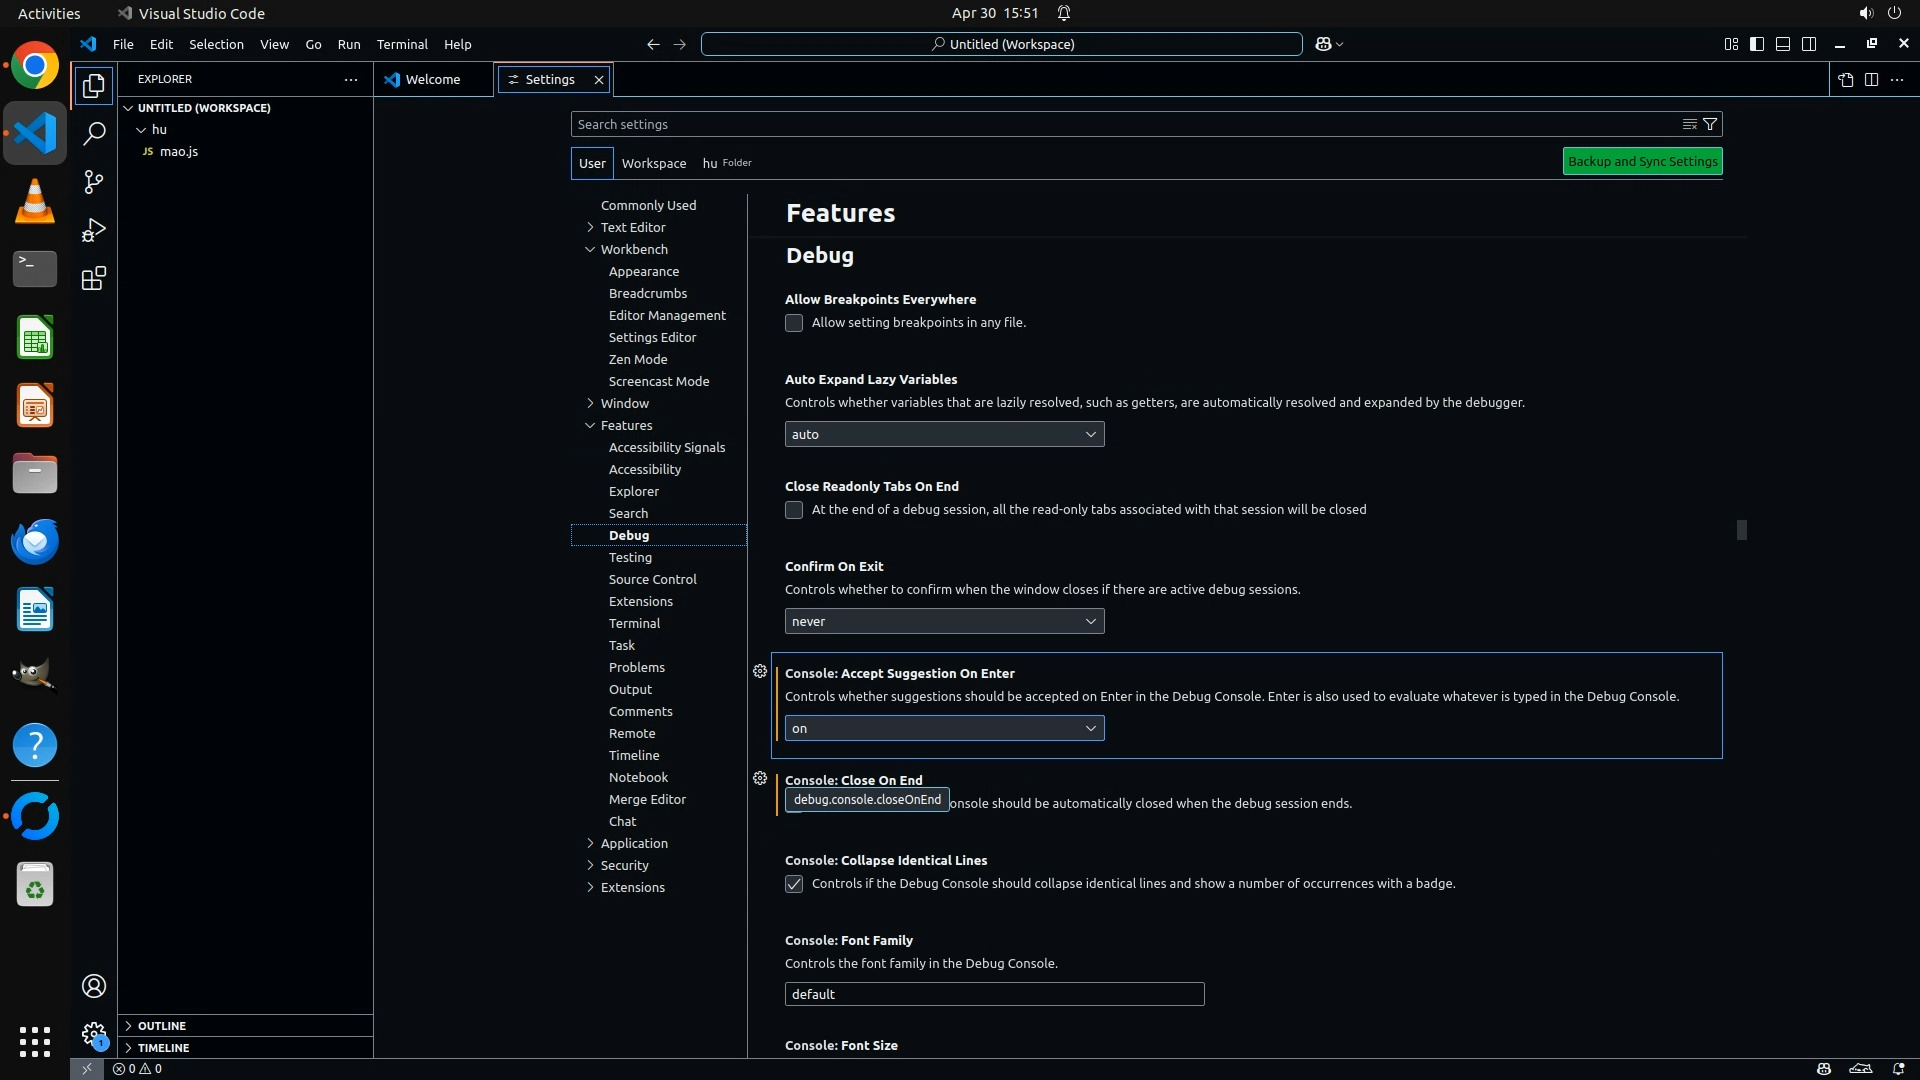
Task: Open mao.js file in Explorer
Action: (179, 151)
